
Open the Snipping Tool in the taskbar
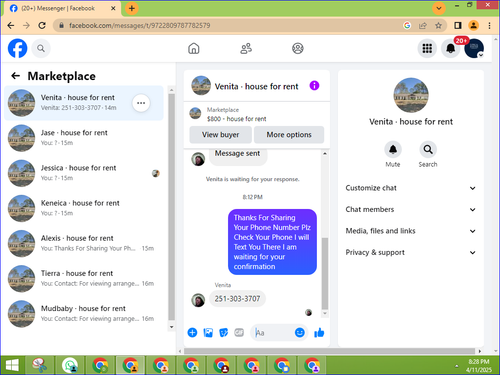pos(40,366)
